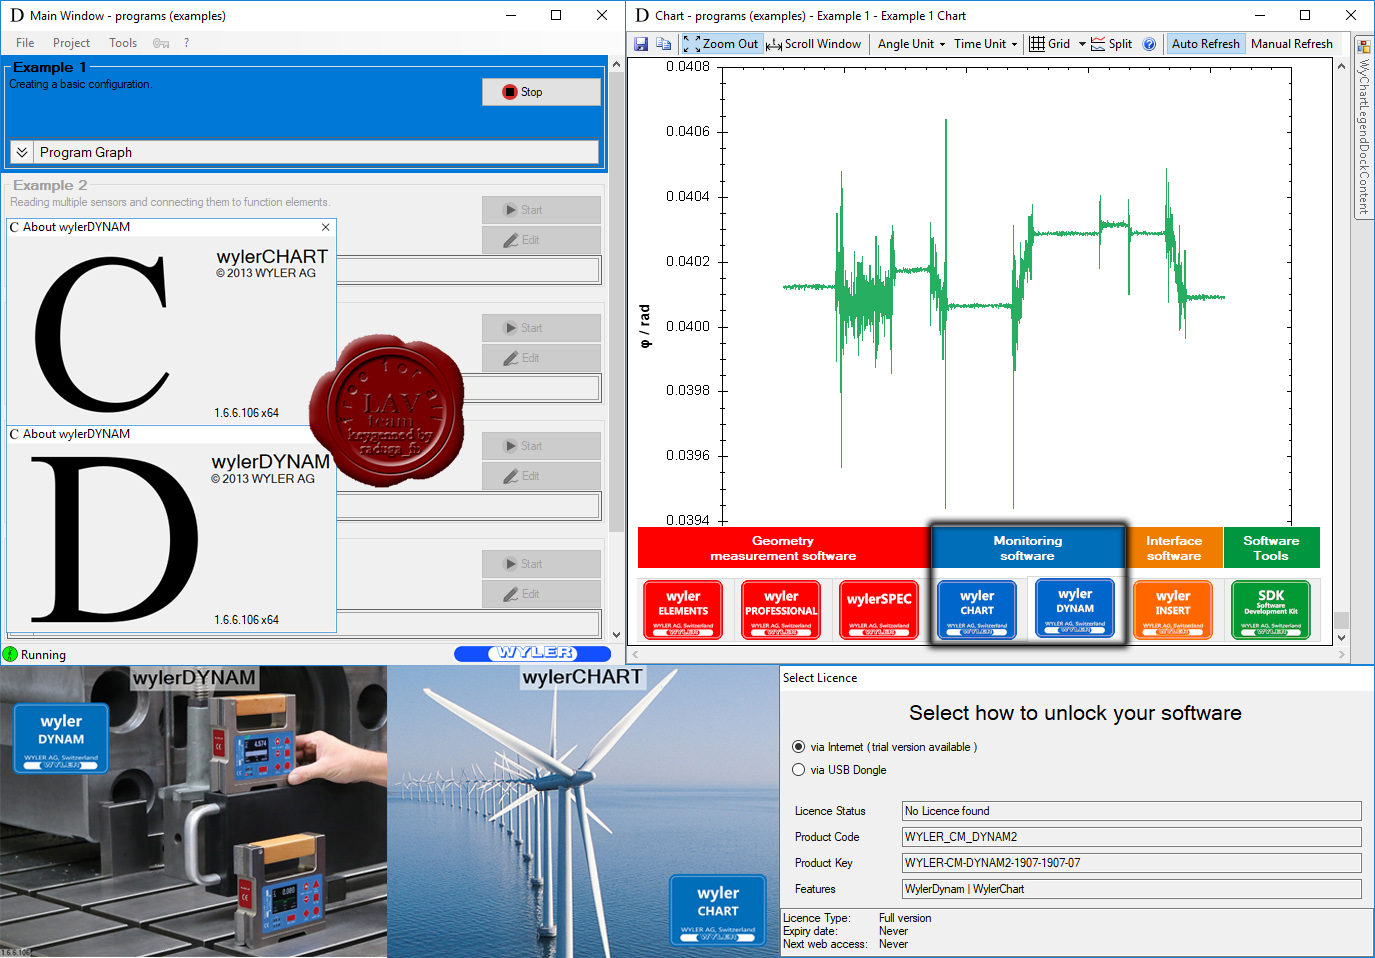Screen dimensions: 1375x958
Task: Open the Tools menu
Action: pos(123,43)
